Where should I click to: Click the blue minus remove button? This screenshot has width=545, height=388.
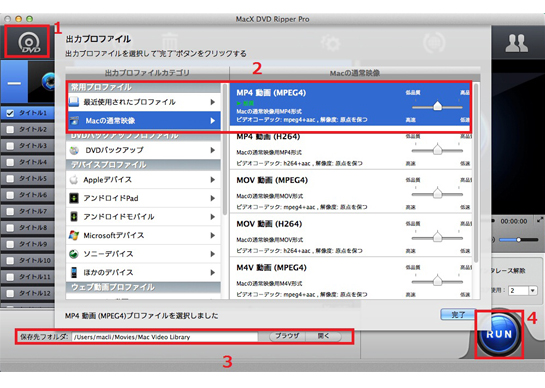(14, 83)
